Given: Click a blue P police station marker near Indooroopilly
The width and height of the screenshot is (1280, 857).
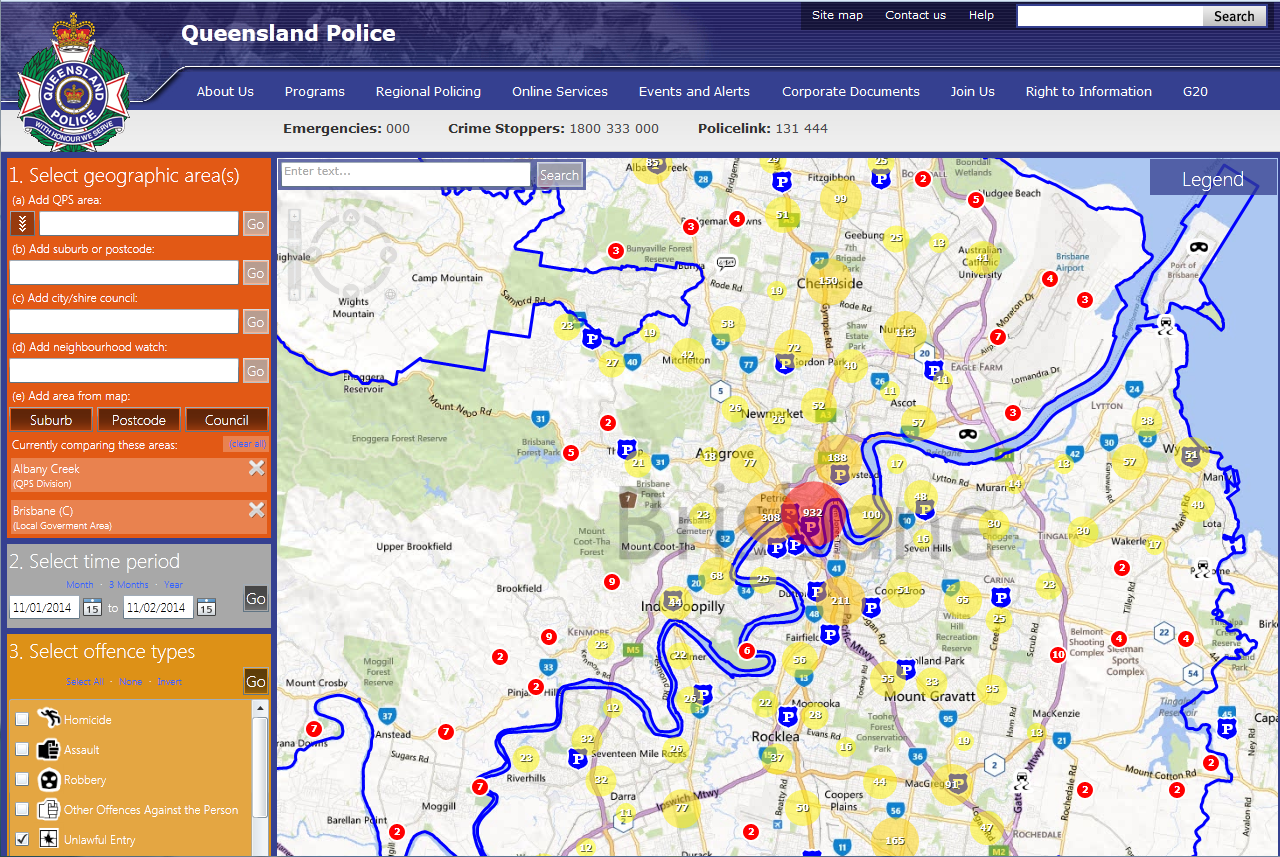Looking at the screenshot, I should (x=674, y=600).
